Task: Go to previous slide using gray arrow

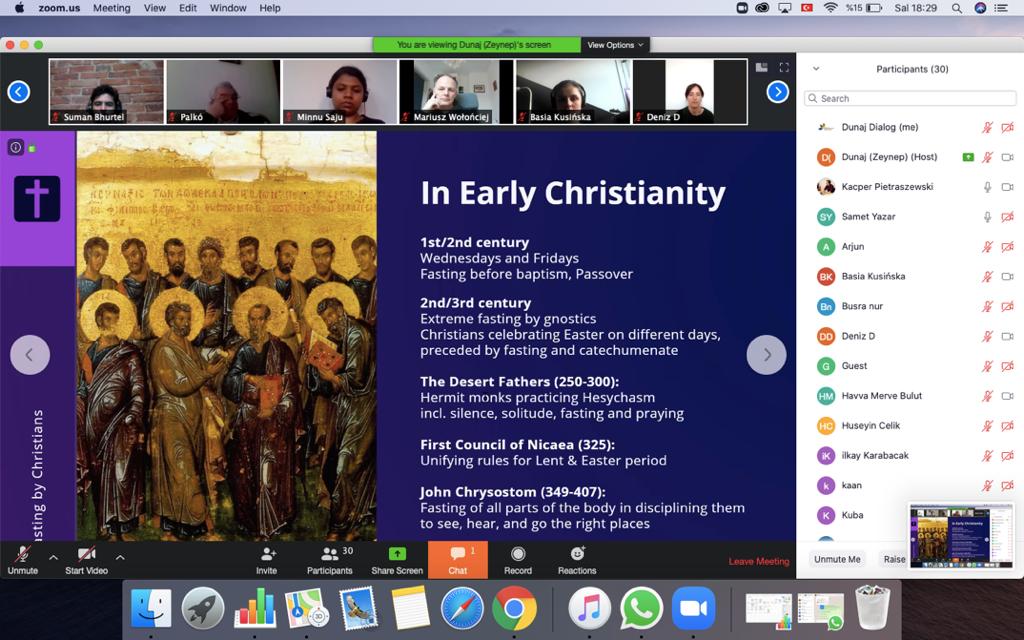Action: [x=29, y=355]
